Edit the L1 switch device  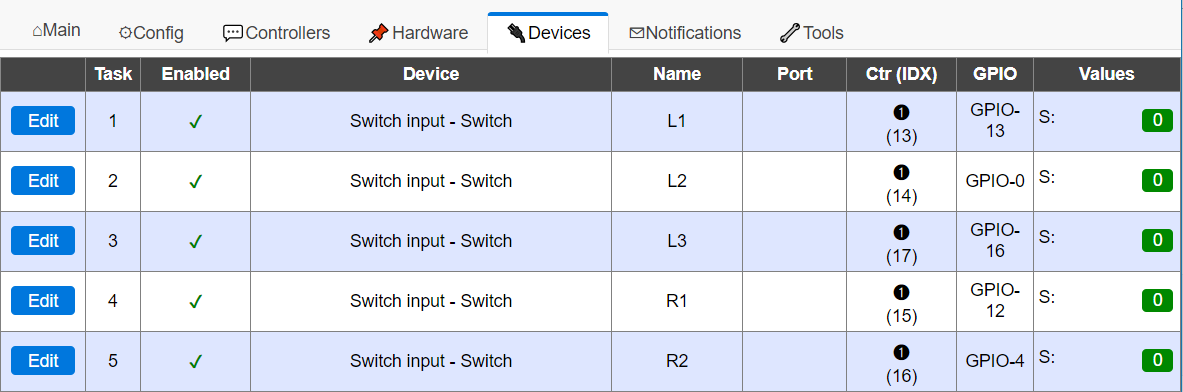(43, 121)
